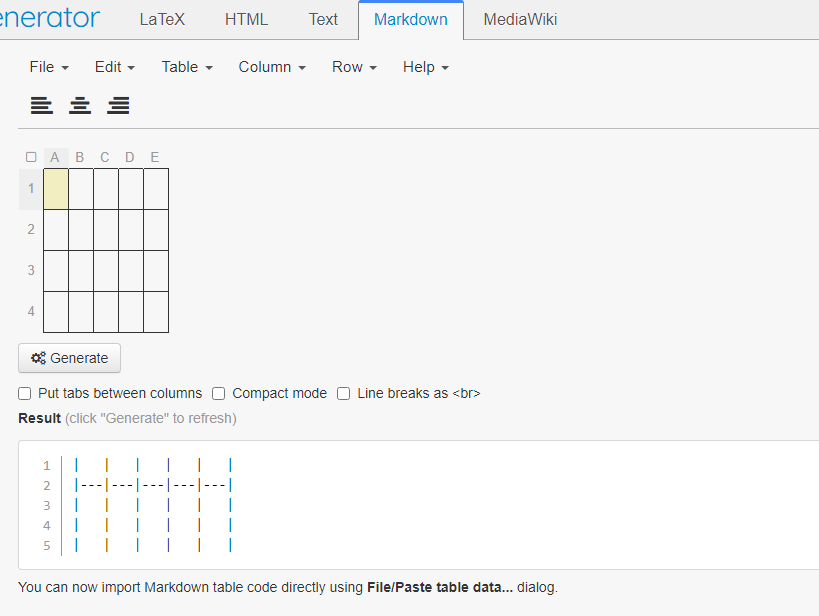Screen dimensions: 819x616
Task: Select the align center text icon
Action: [80, 105]
